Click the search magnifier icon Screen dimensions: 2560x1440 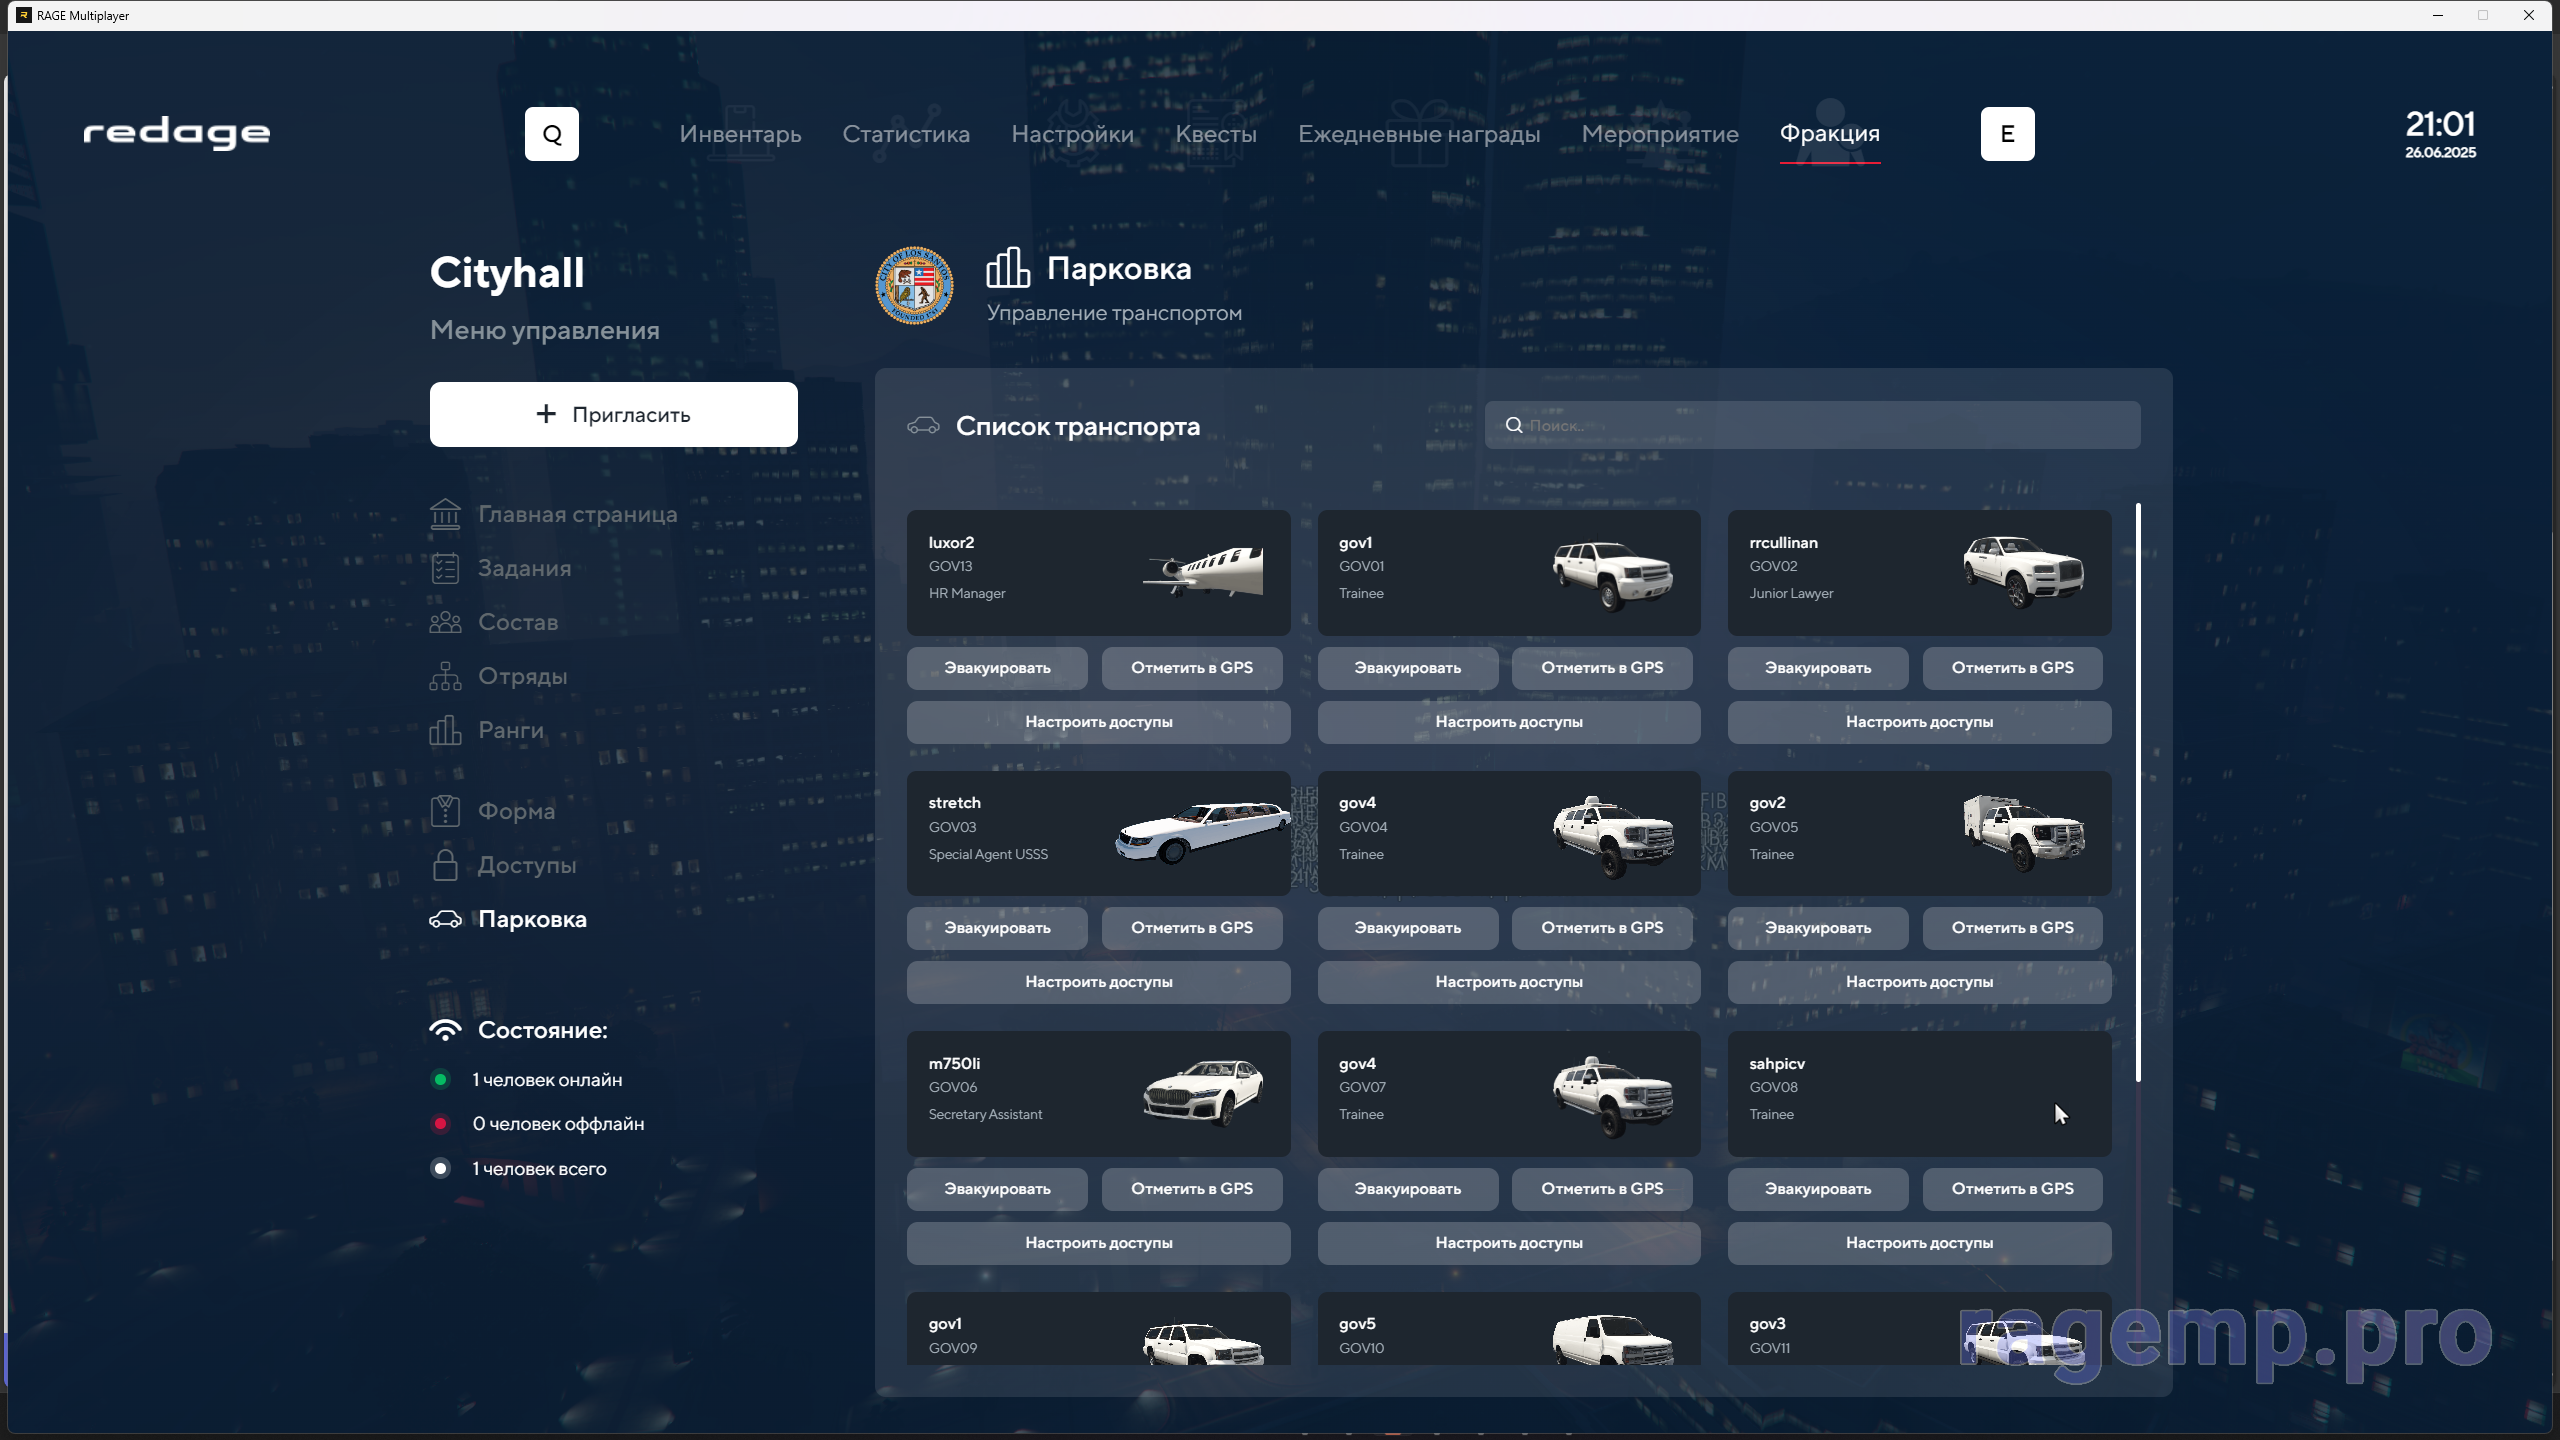1514,425
